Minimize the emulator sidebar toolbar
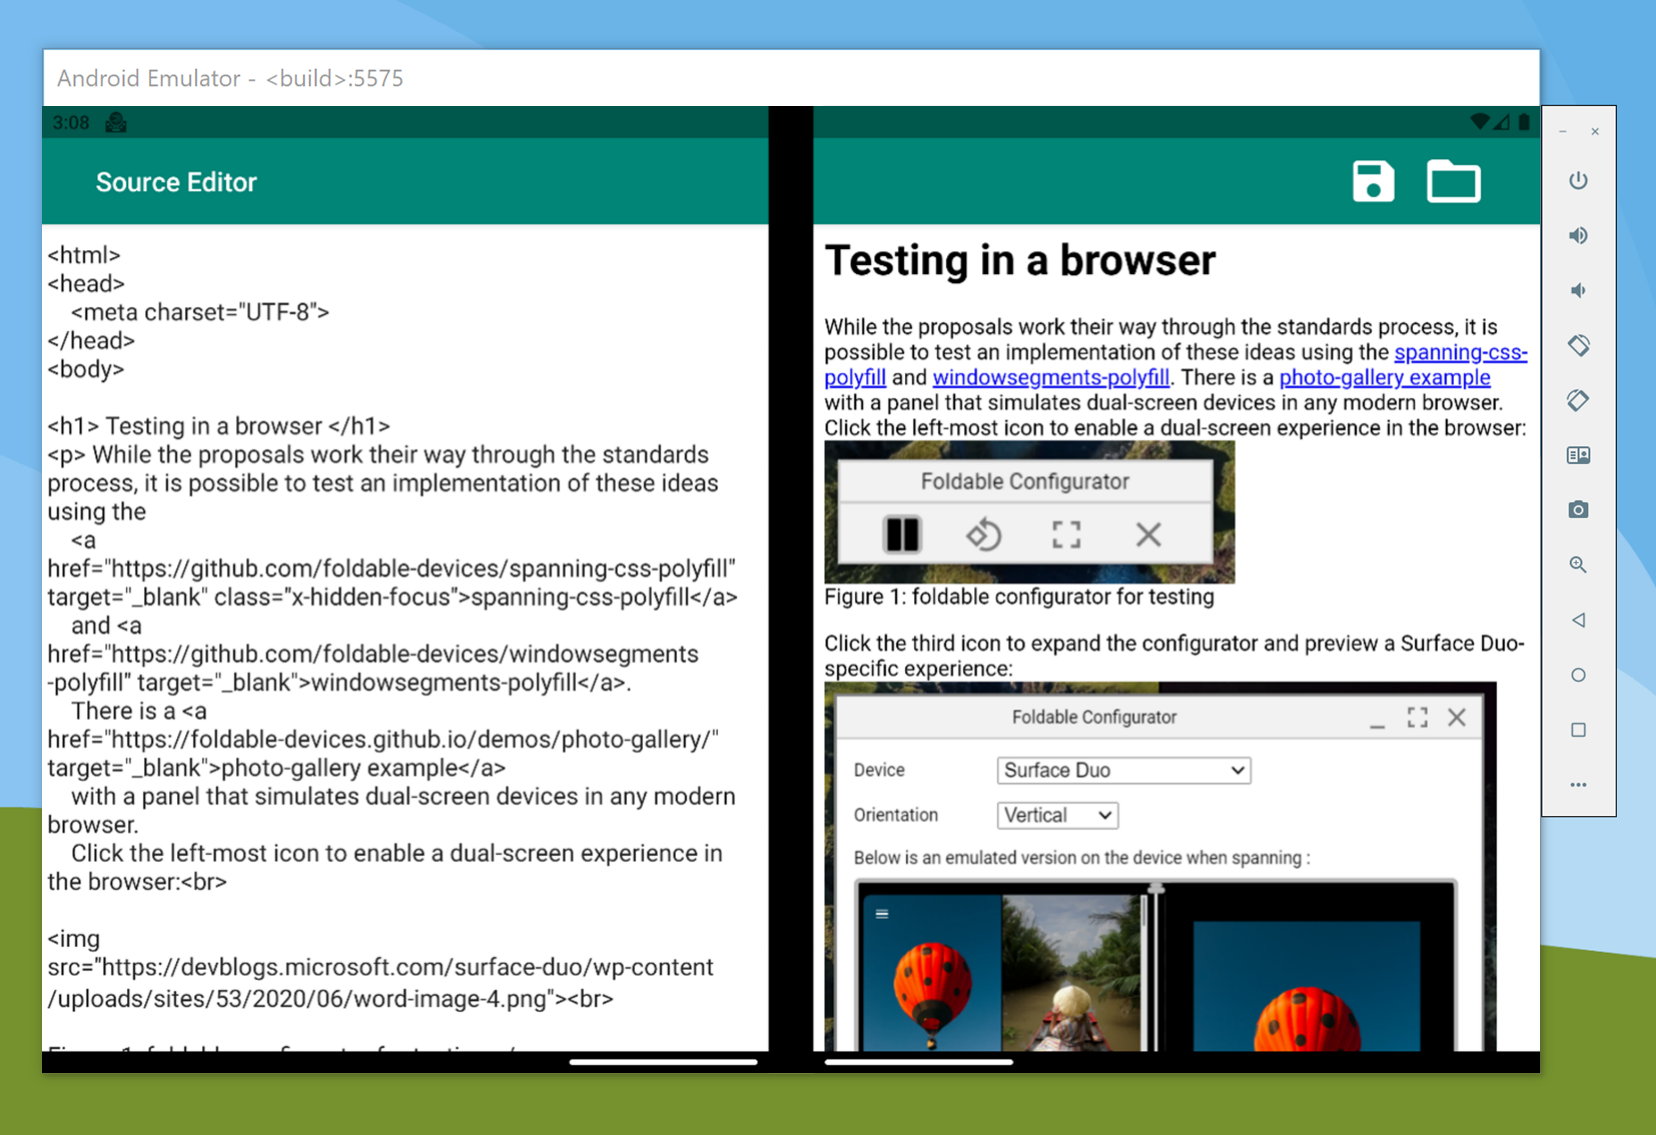Image resolution: width=1656 pixels, height=1135 pixels. click(1563, 132)
